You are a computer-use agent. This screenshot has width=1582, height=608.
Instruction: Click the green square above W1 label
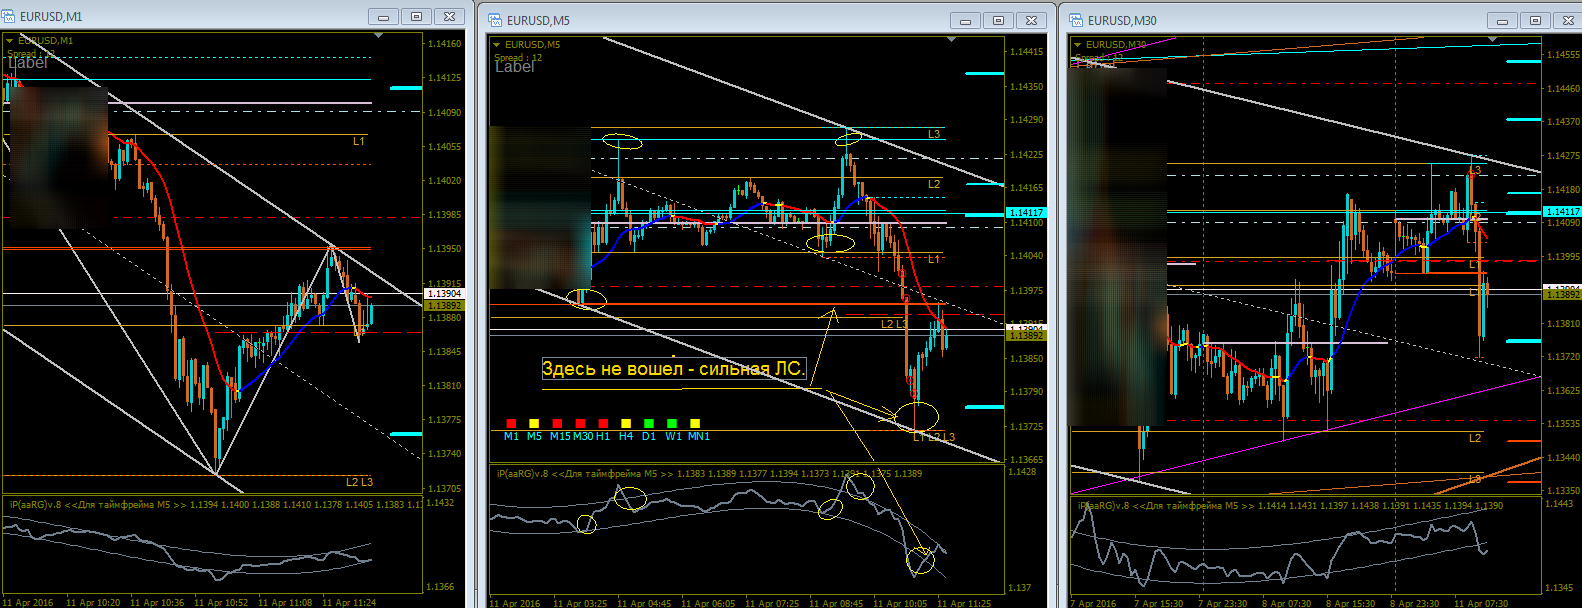point(672,424)
